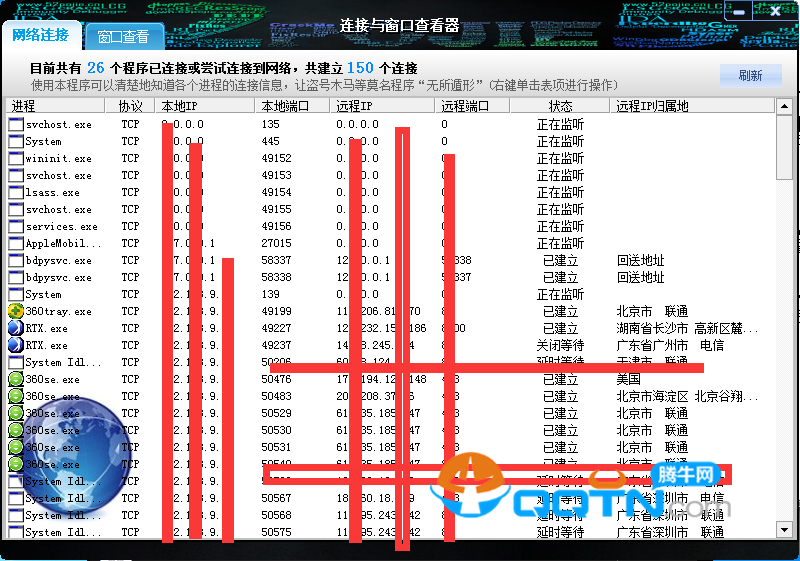800x561 pixels.
Task: Click the services.exe process icon
Action: 15,226
